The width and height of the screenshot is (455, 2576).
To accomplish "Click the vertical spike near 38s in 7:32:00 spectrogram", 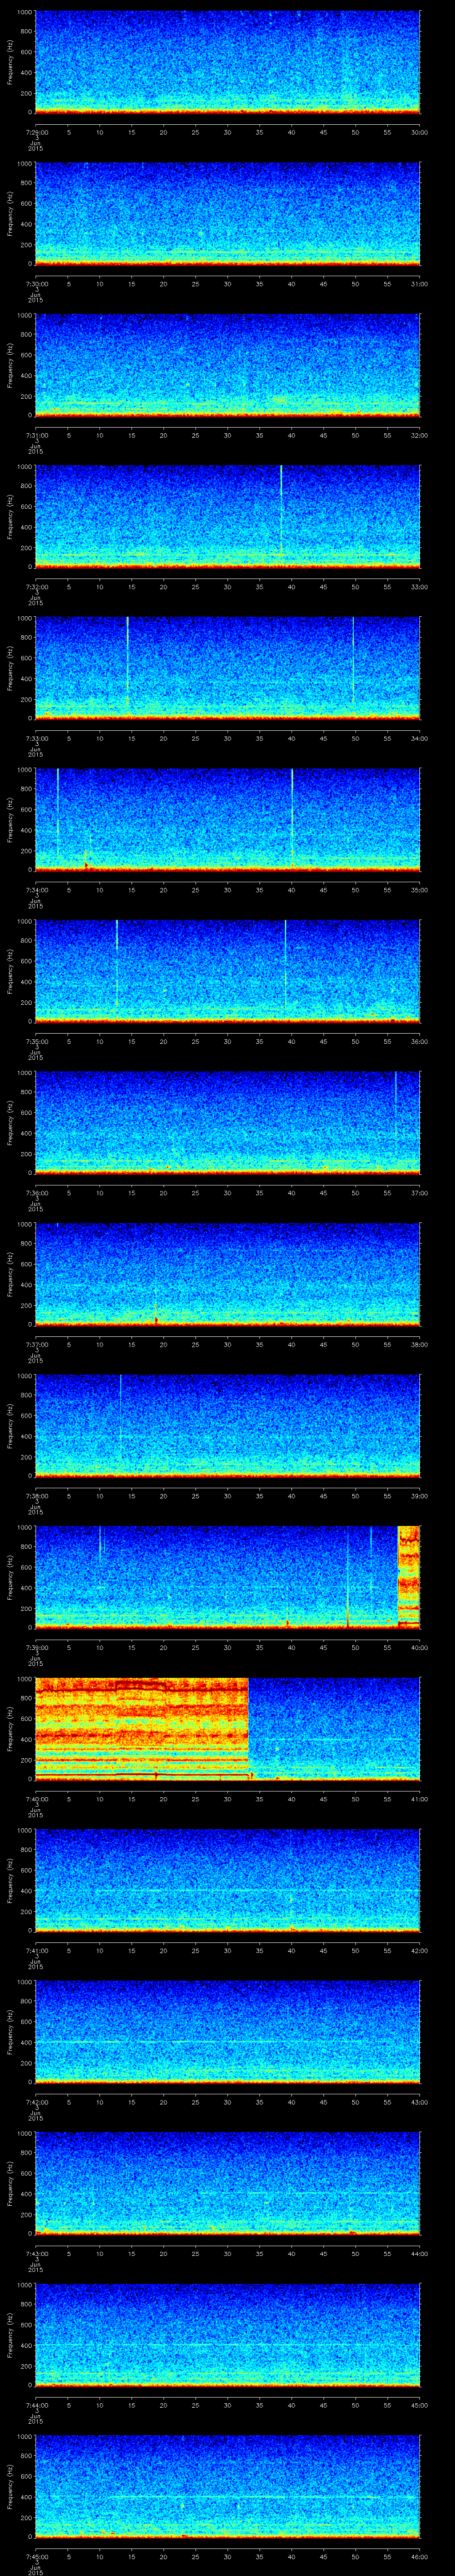I will point(281,510).
